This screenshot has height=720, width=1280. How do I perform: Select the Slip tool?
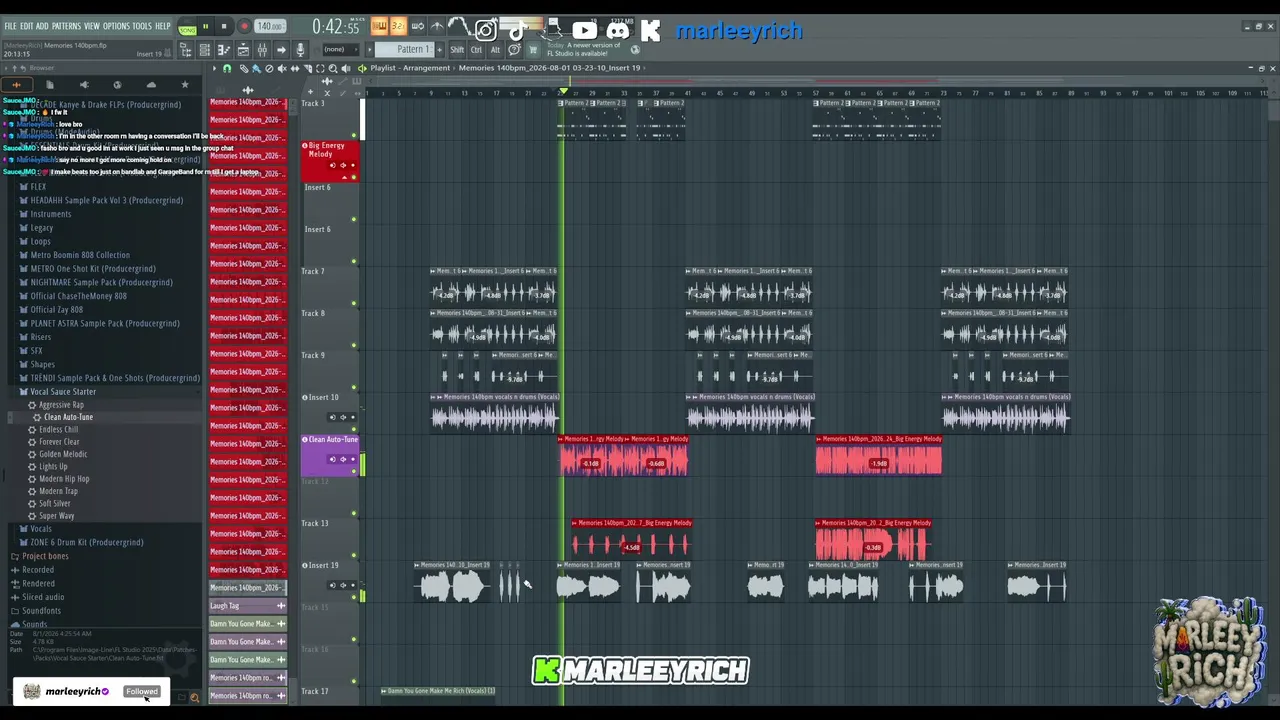[x=295, y=68]
